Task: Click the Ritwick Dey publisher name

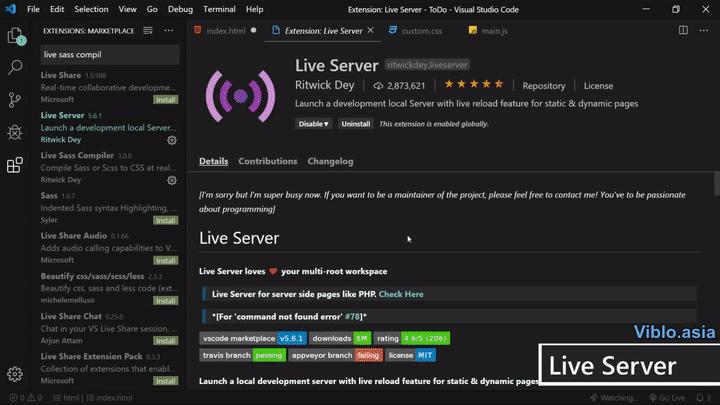Action: (x=325, y=85)
